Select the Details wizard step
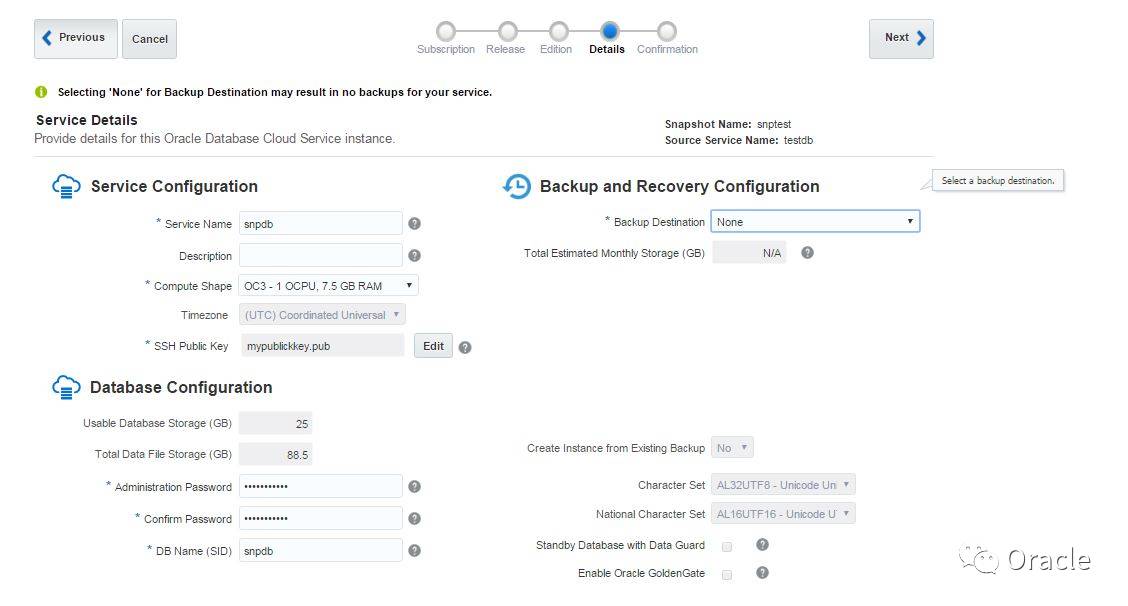 (x=610, y=32)
